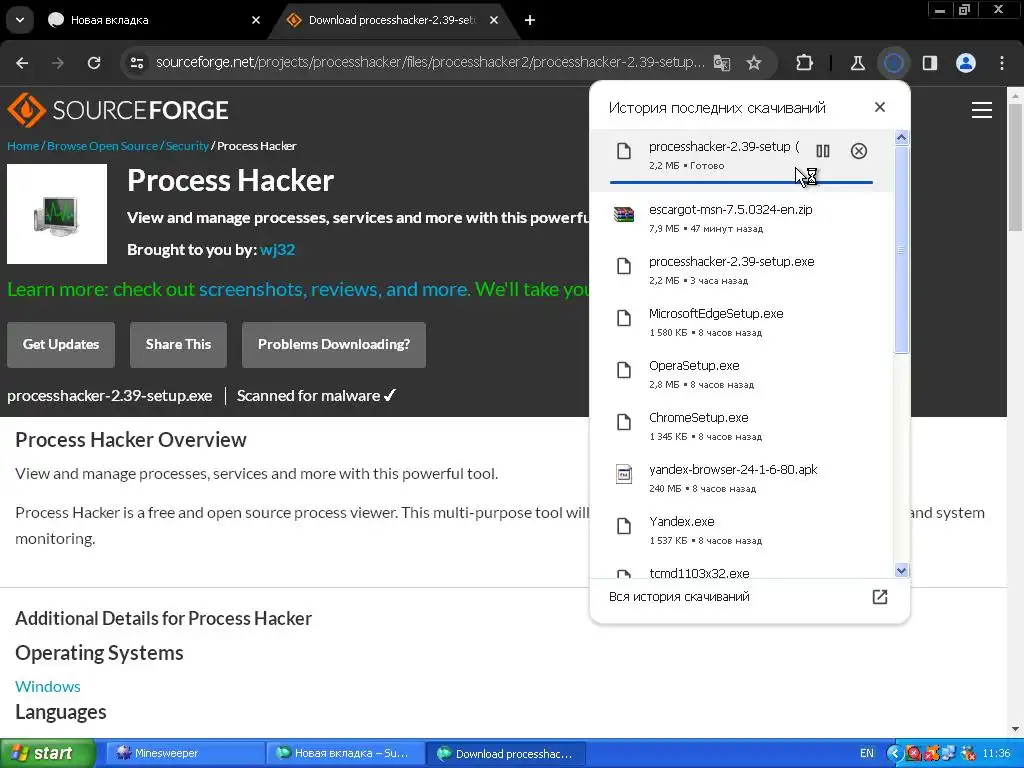Open escargot-msn-7.5.0324-en.zip archive icon
Viewport: 1024px width, 768px height.
624,214
